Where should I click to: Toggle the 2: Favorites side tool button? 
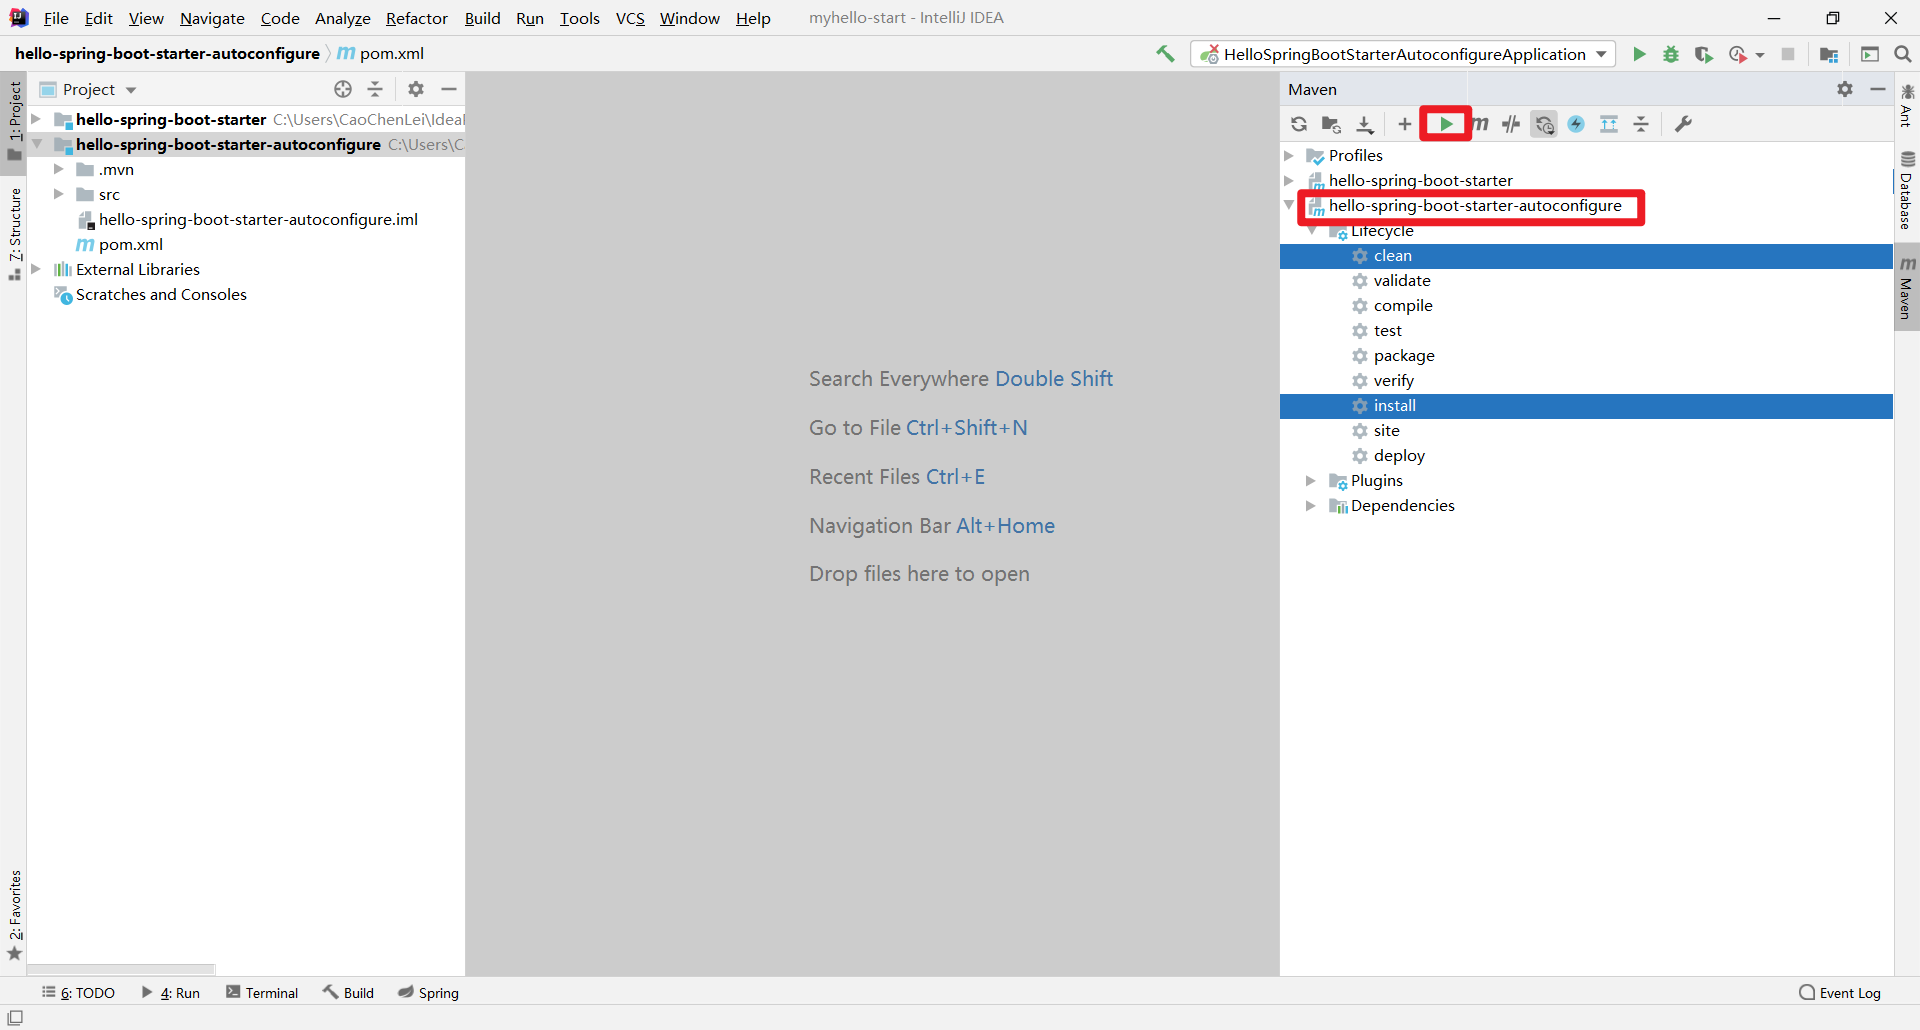pos(14,915)
